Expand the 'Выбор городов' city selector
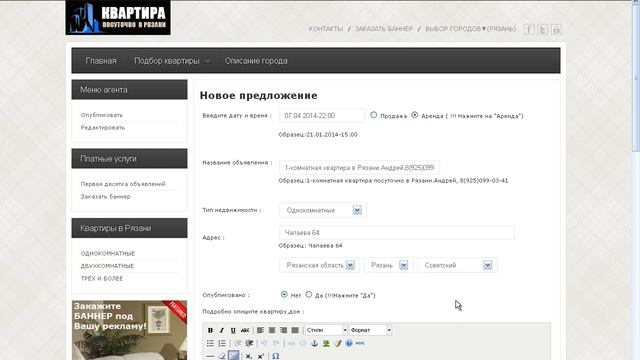This screenshot has height=360, width=640. [471, 29]
